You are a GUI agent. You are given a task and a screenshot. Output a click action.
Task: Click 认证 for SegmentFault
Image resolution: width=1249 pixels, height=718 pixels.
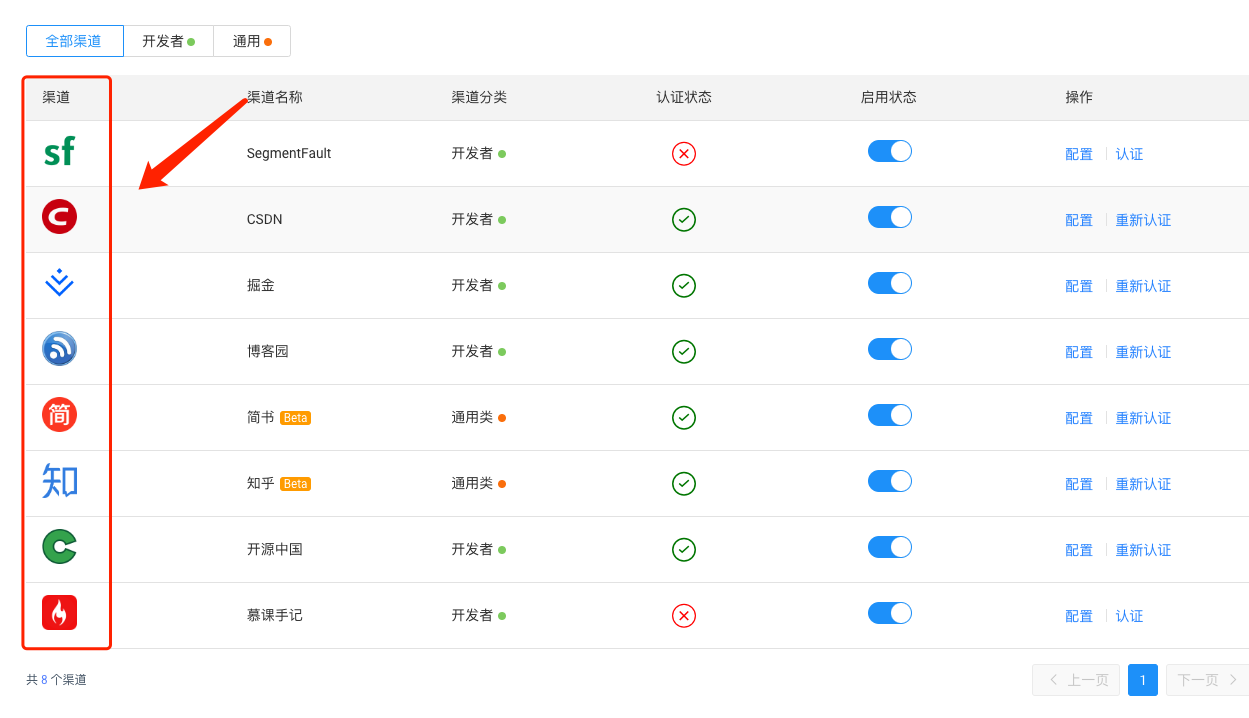(x=1130, y=154)
